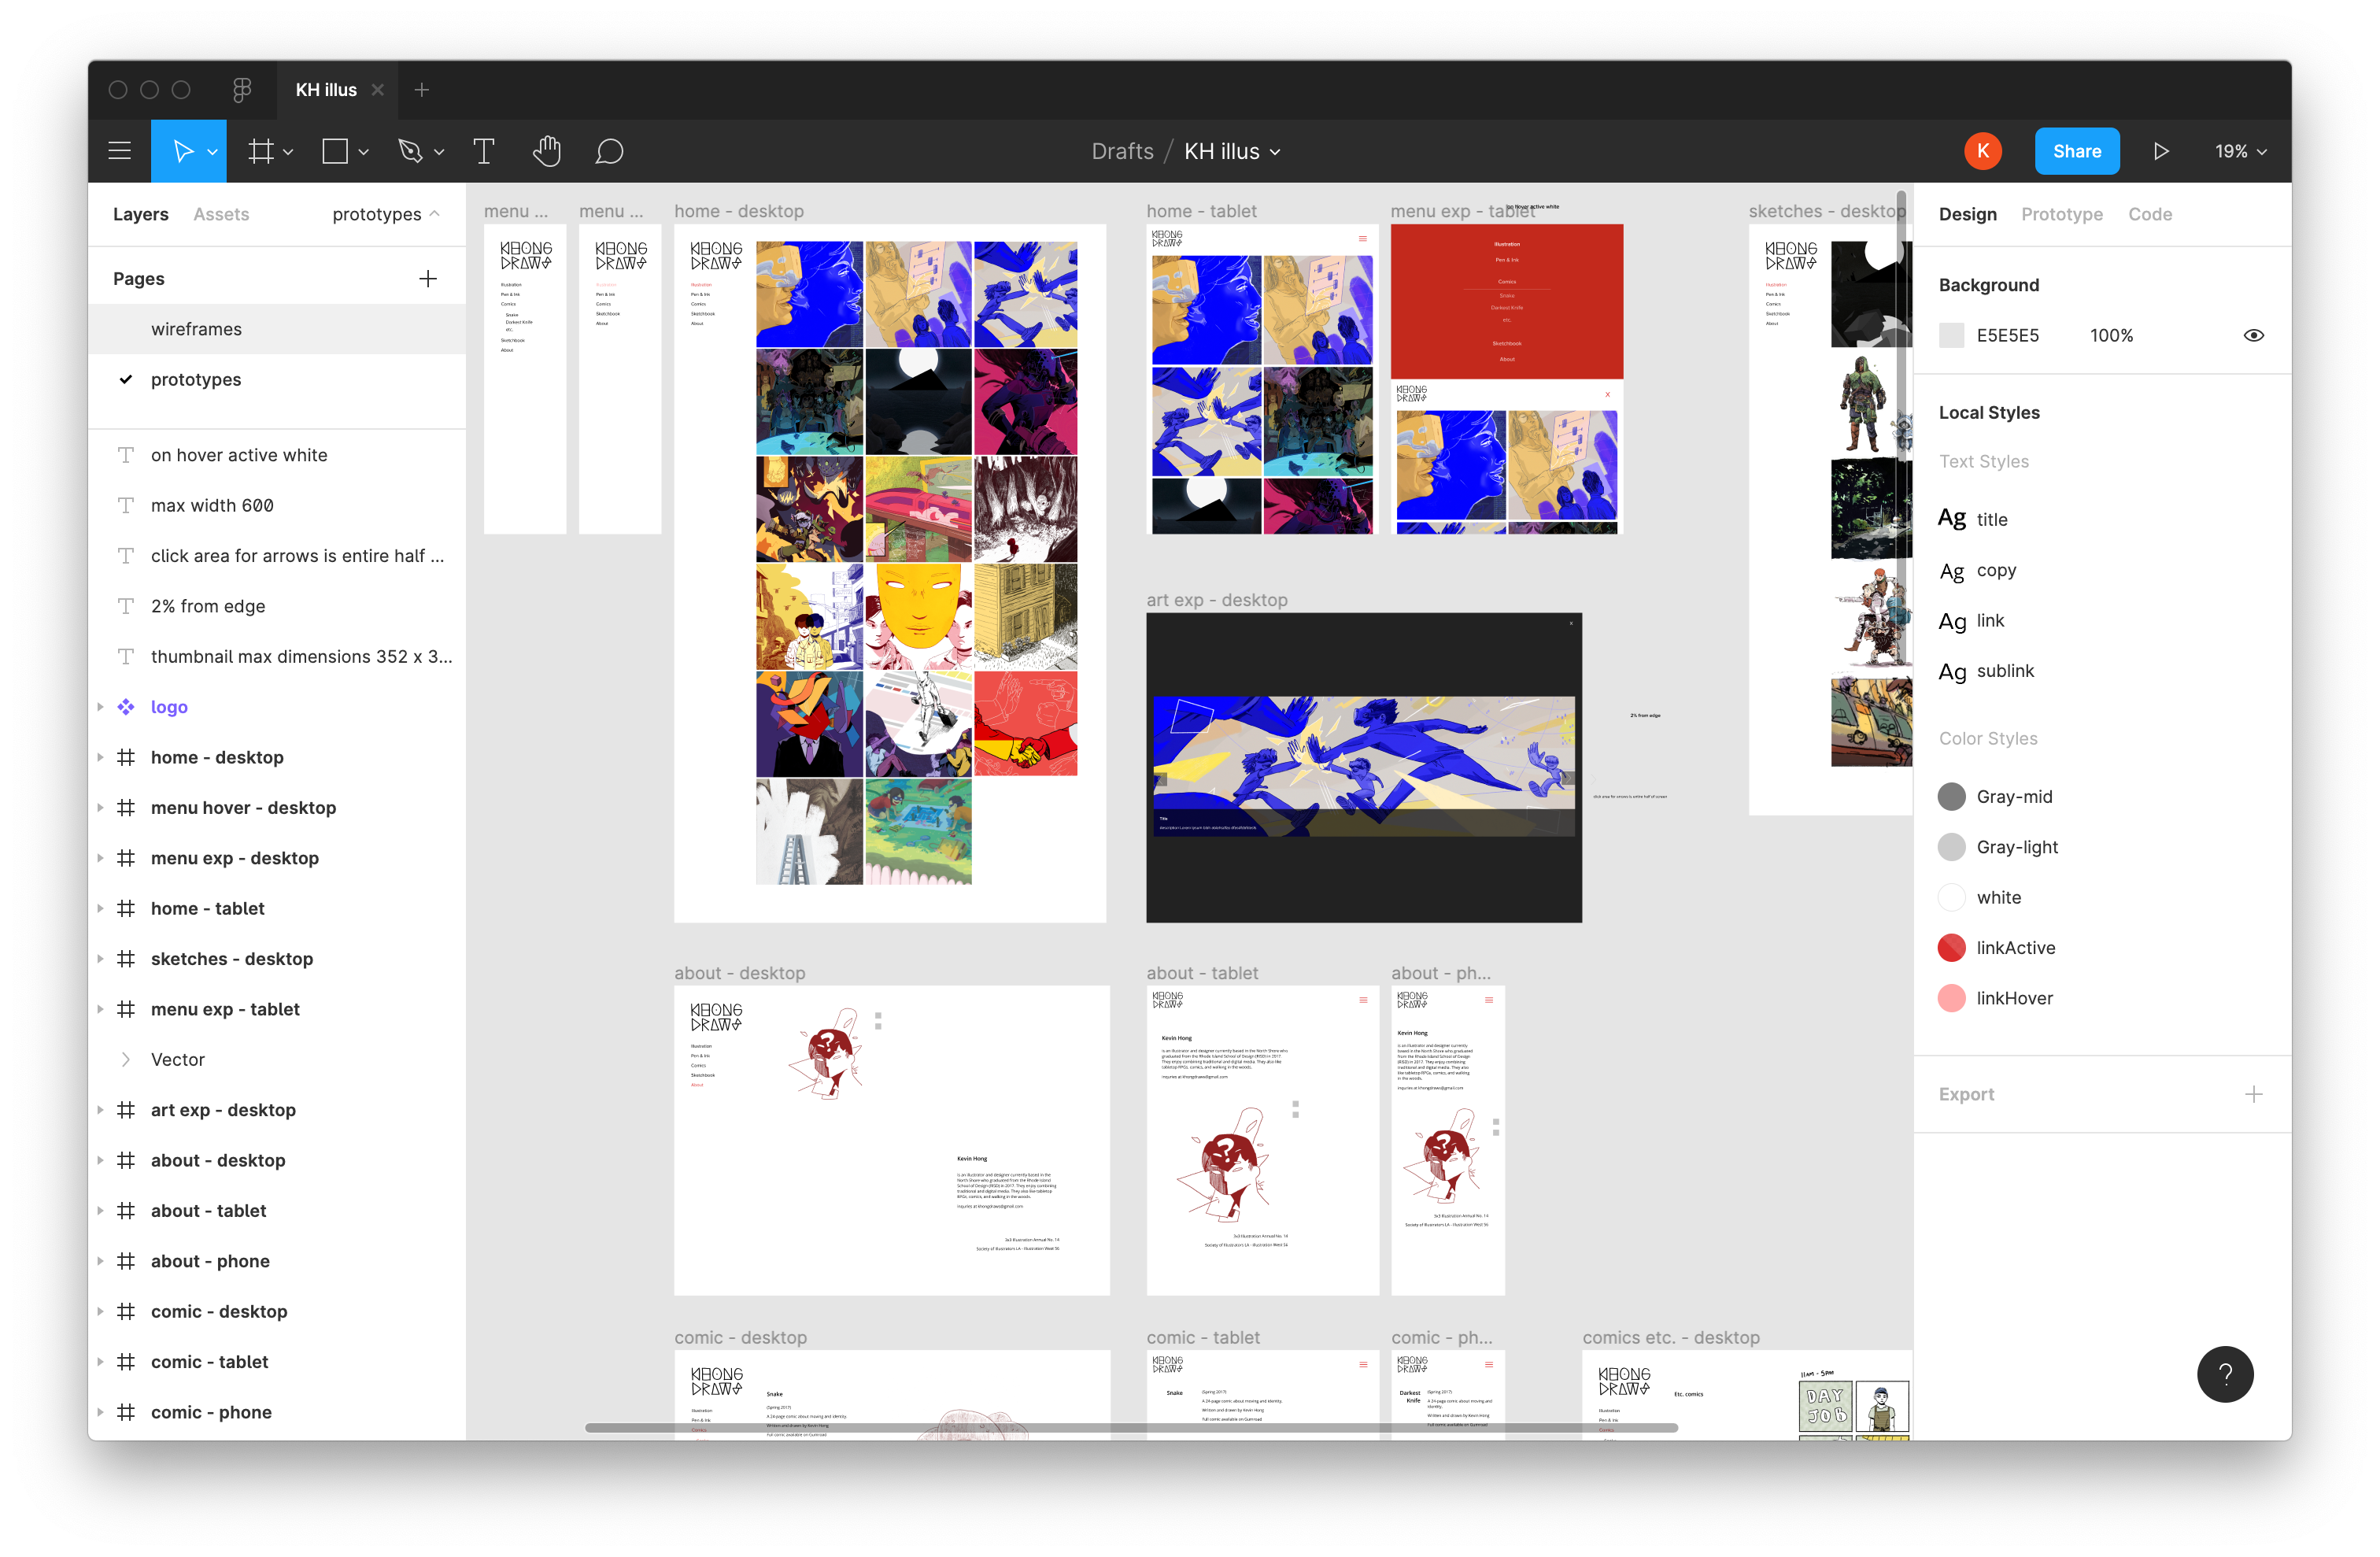Image resolution: width=2380 pixels, height=1557 pixels.
Task: Click the title text style Ag icon
Action: 1952,518
